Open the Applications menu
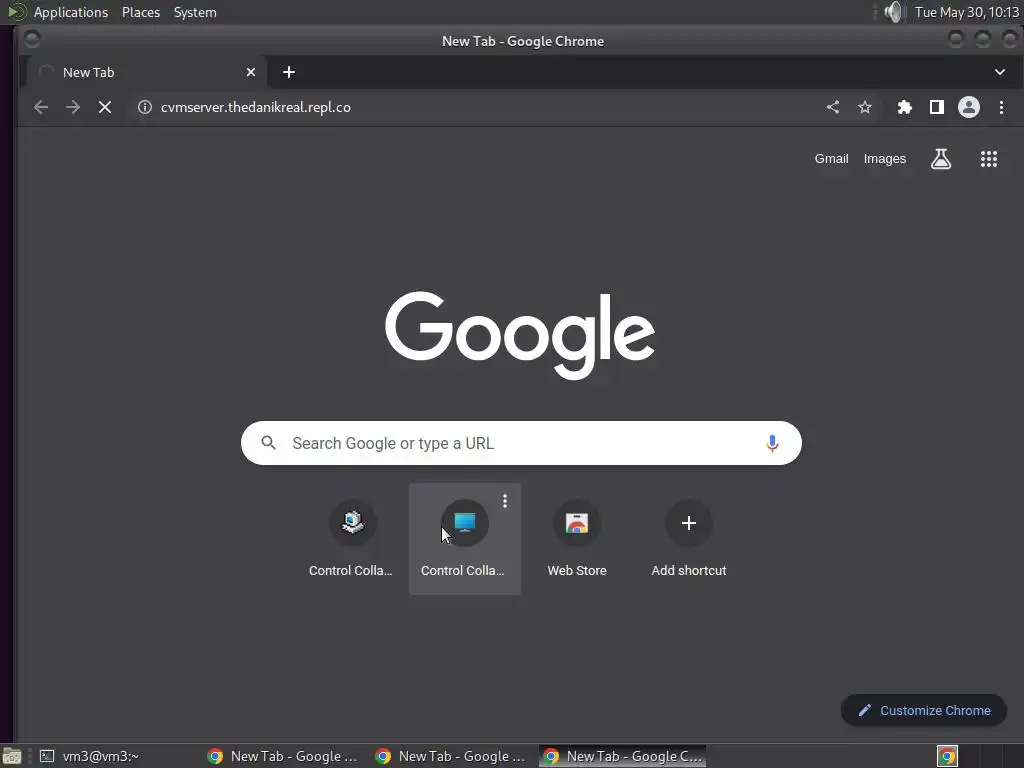Viewport: 1024px width, 768px height. 71,12
